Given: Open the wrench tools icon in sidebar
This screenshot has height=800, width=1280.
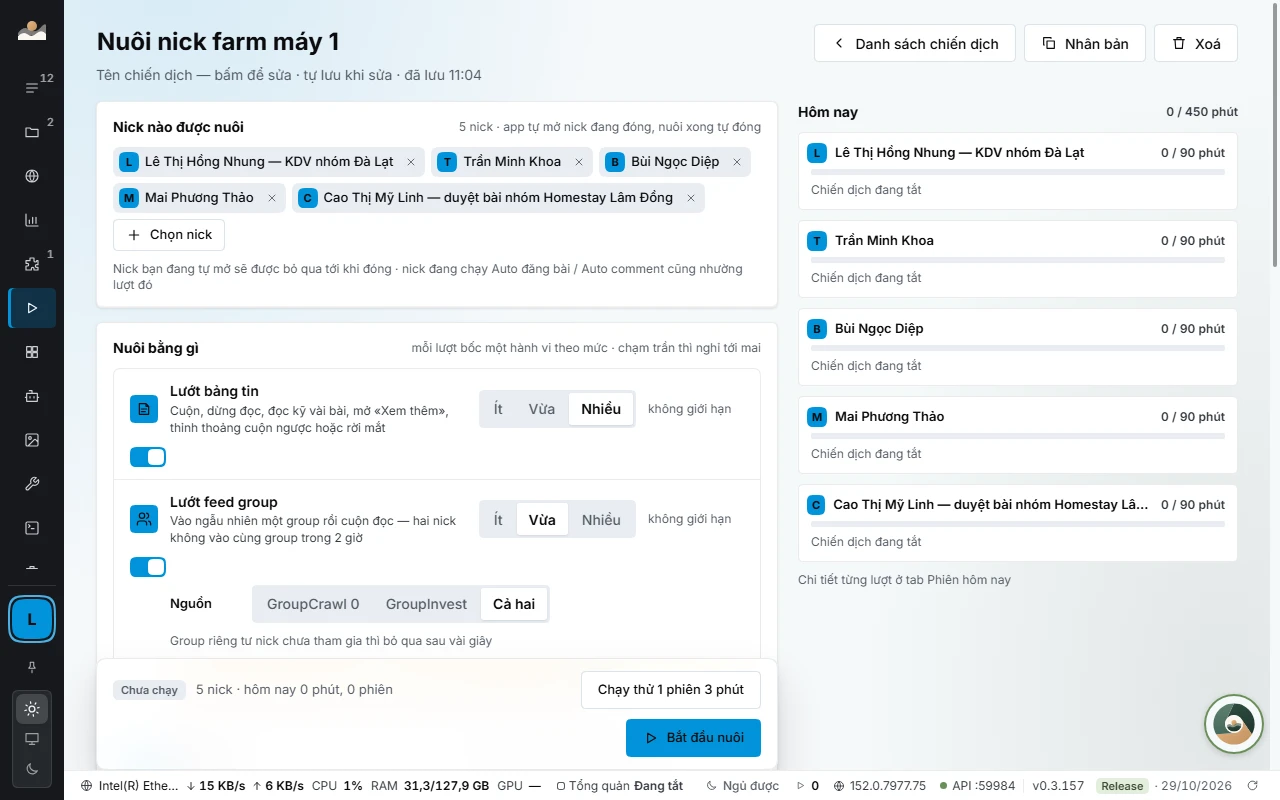Looking at the screenshot, I should (32, 484).
